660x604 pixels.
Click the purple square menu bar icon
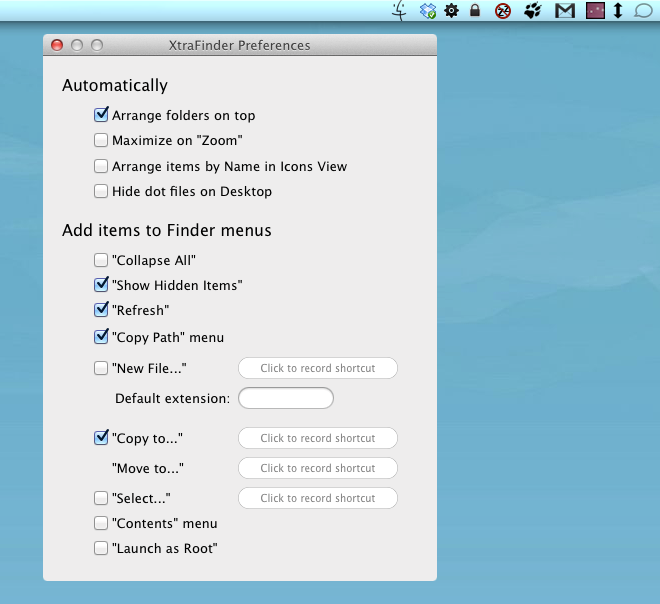[x=595, y=11]
